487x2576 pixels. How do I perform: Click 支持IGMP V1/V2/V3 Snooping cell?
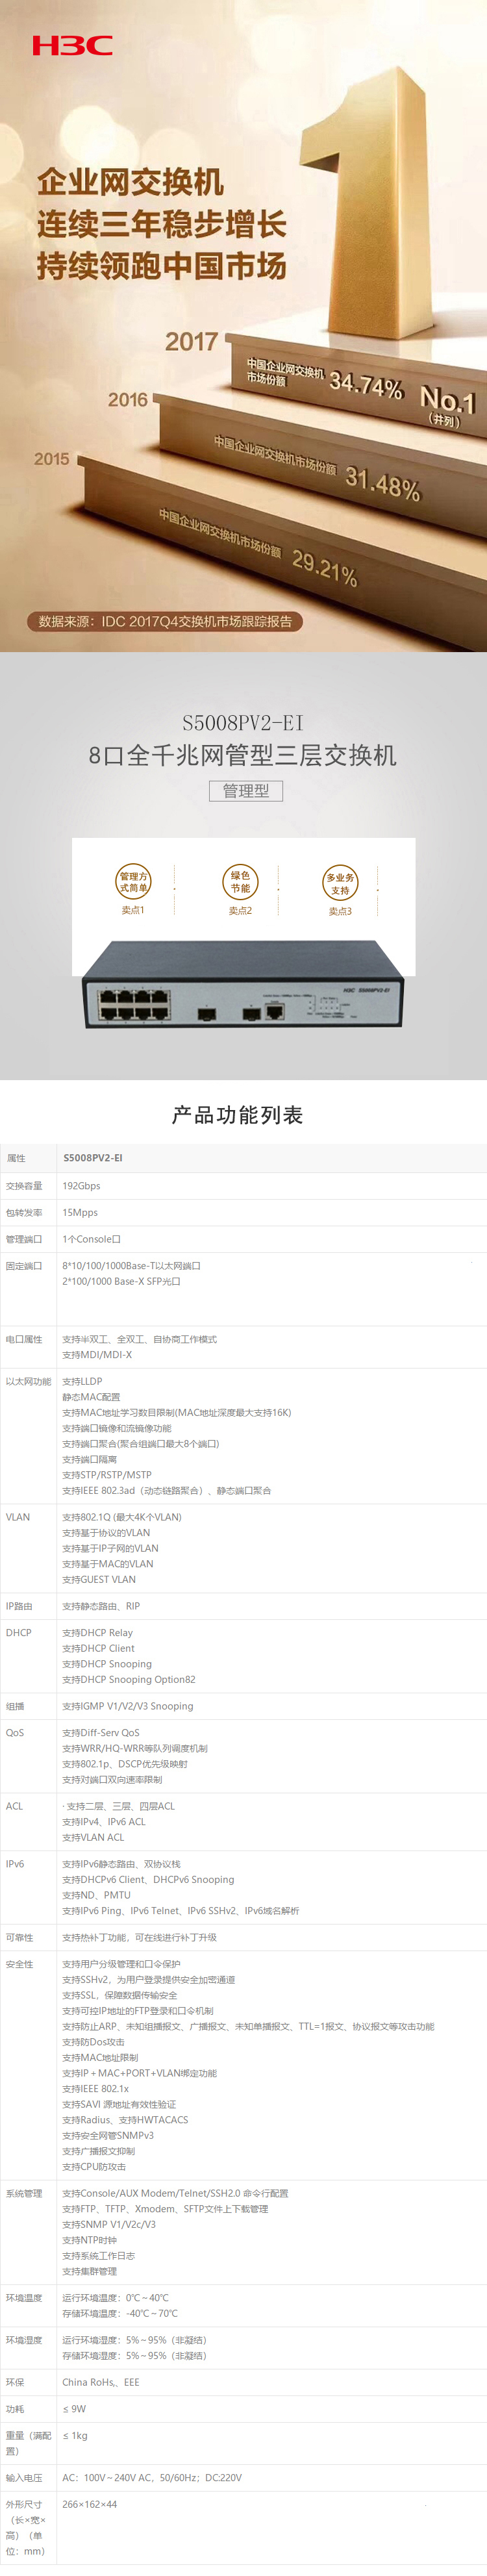[128, 1706]
